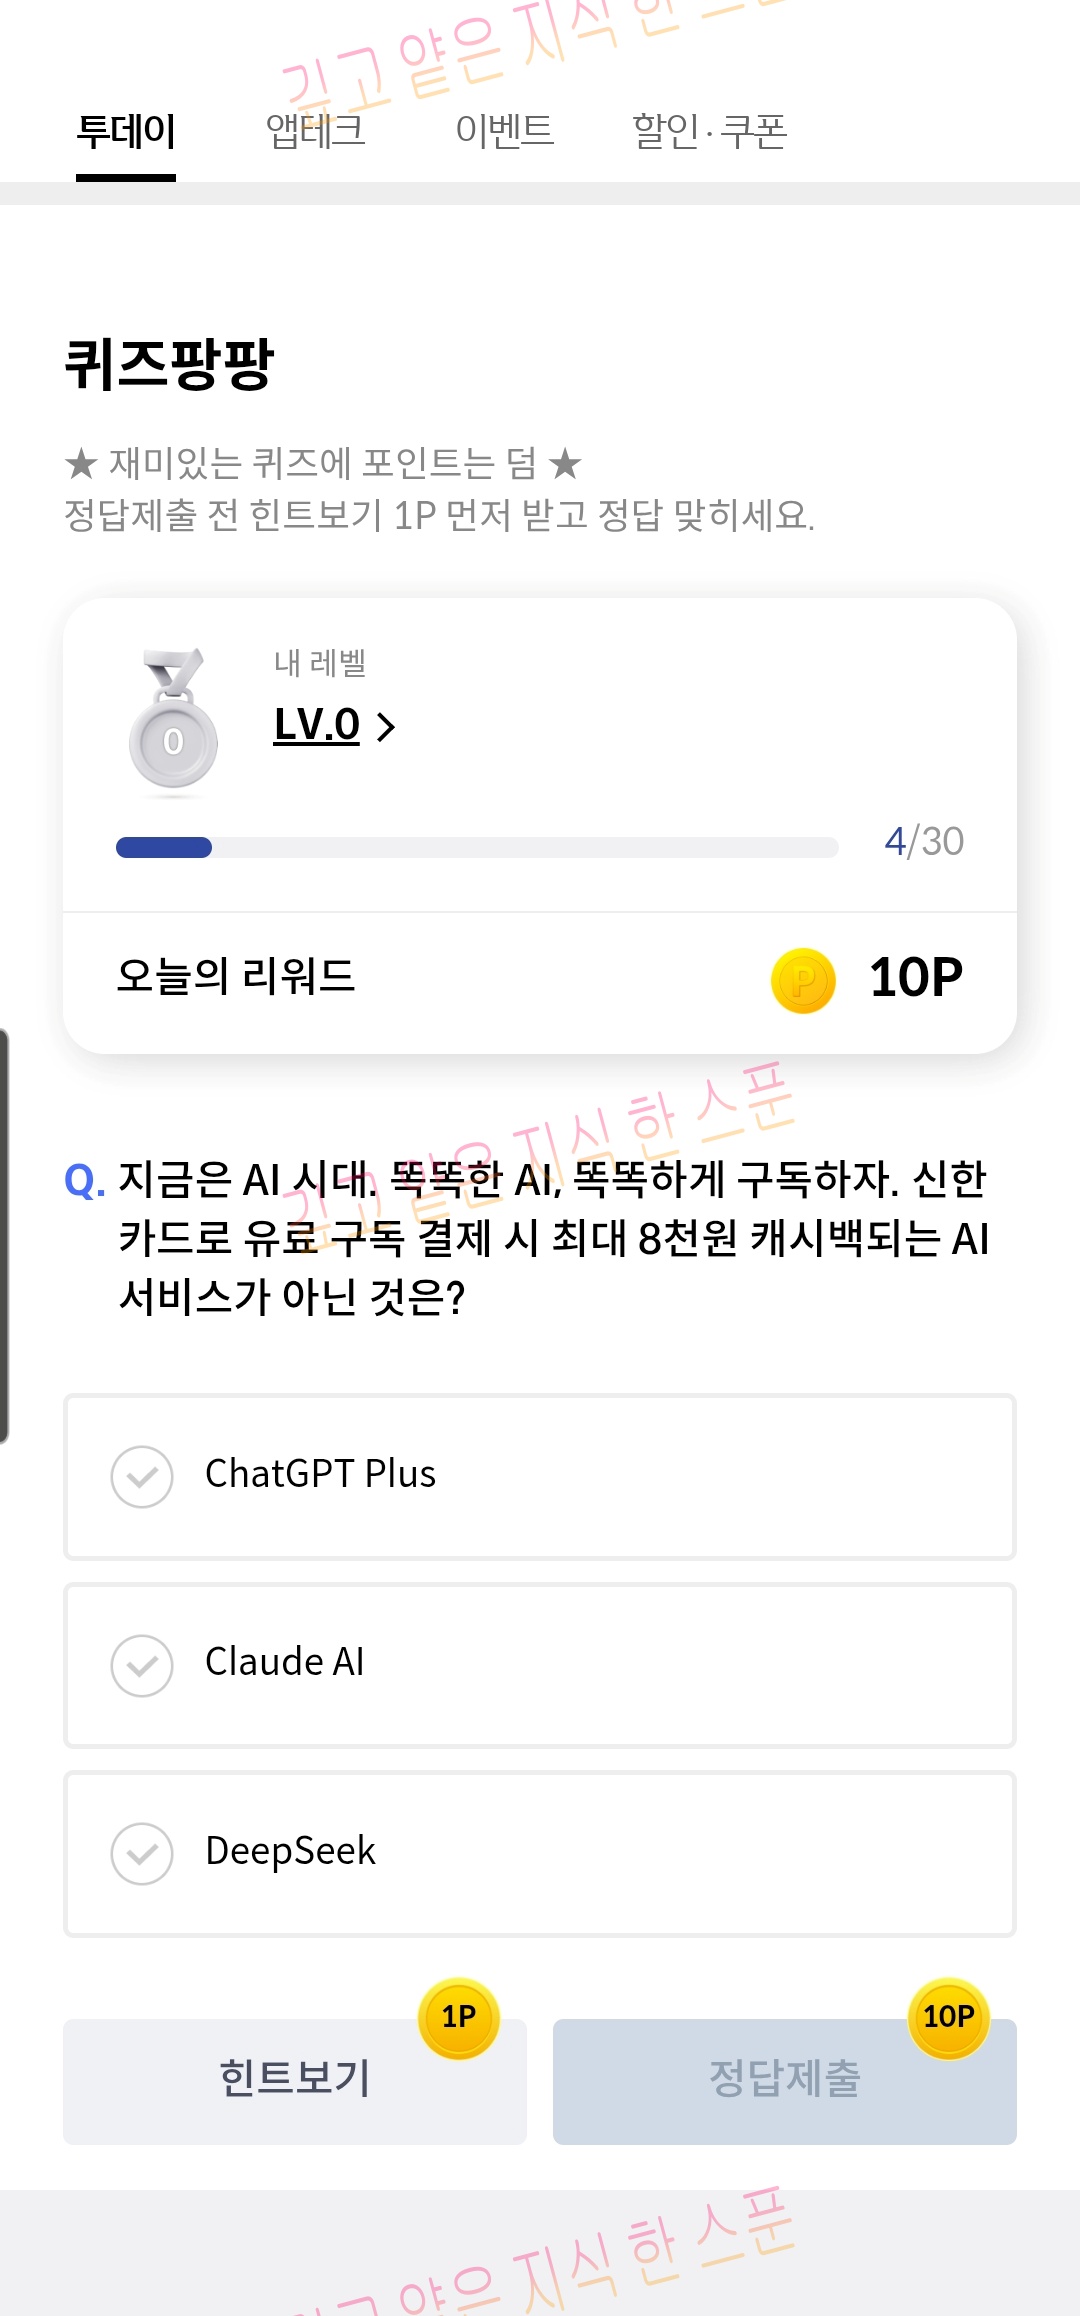Click the silver level medal icon
Image resolution: width=1080 pixels, height=2316 pixels.
[173, 720]
